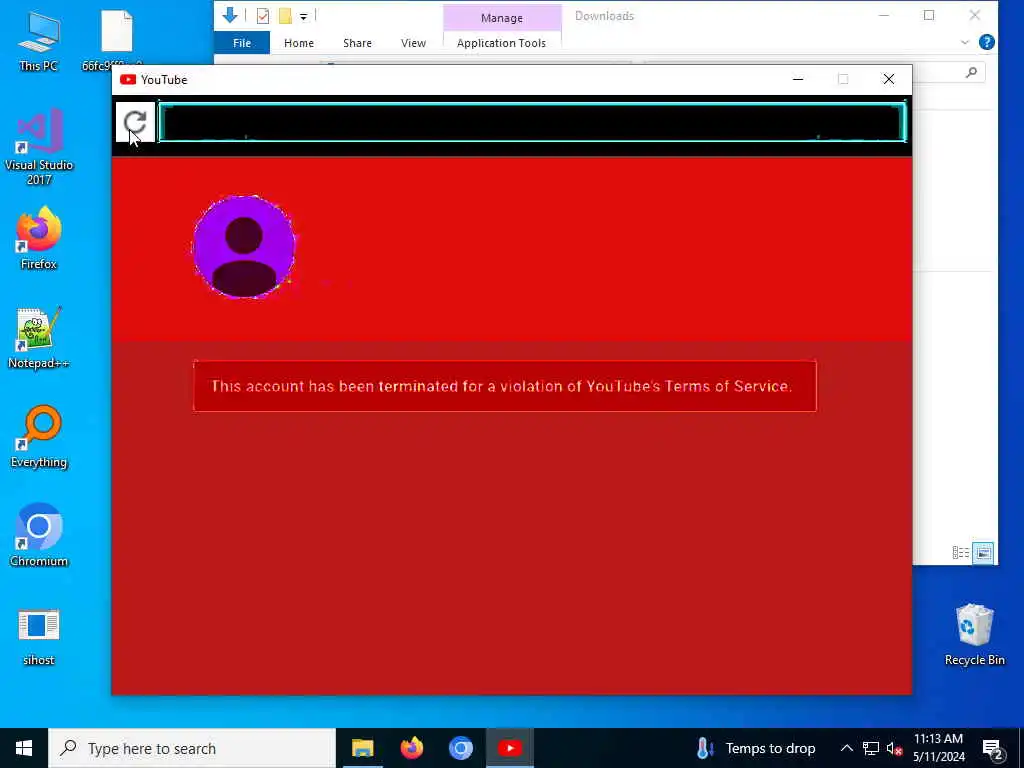1024x768 pixels.
Task: Open the clock showing 11:13 AM
Action: tap(938, 748)
